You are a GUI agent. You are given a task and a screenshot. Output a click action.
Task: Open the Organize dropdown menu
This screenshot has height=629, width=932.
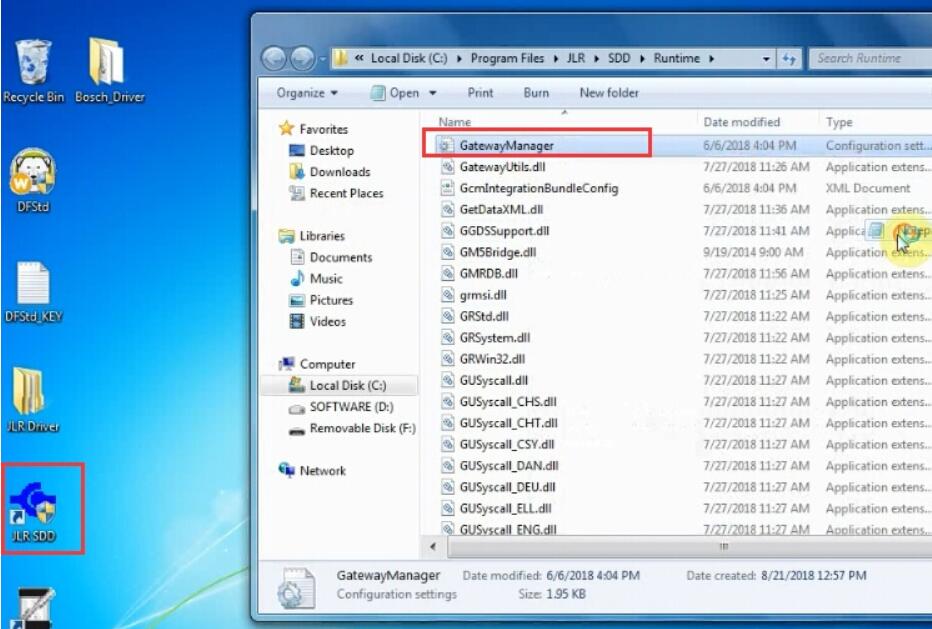[x=307, y=93]
